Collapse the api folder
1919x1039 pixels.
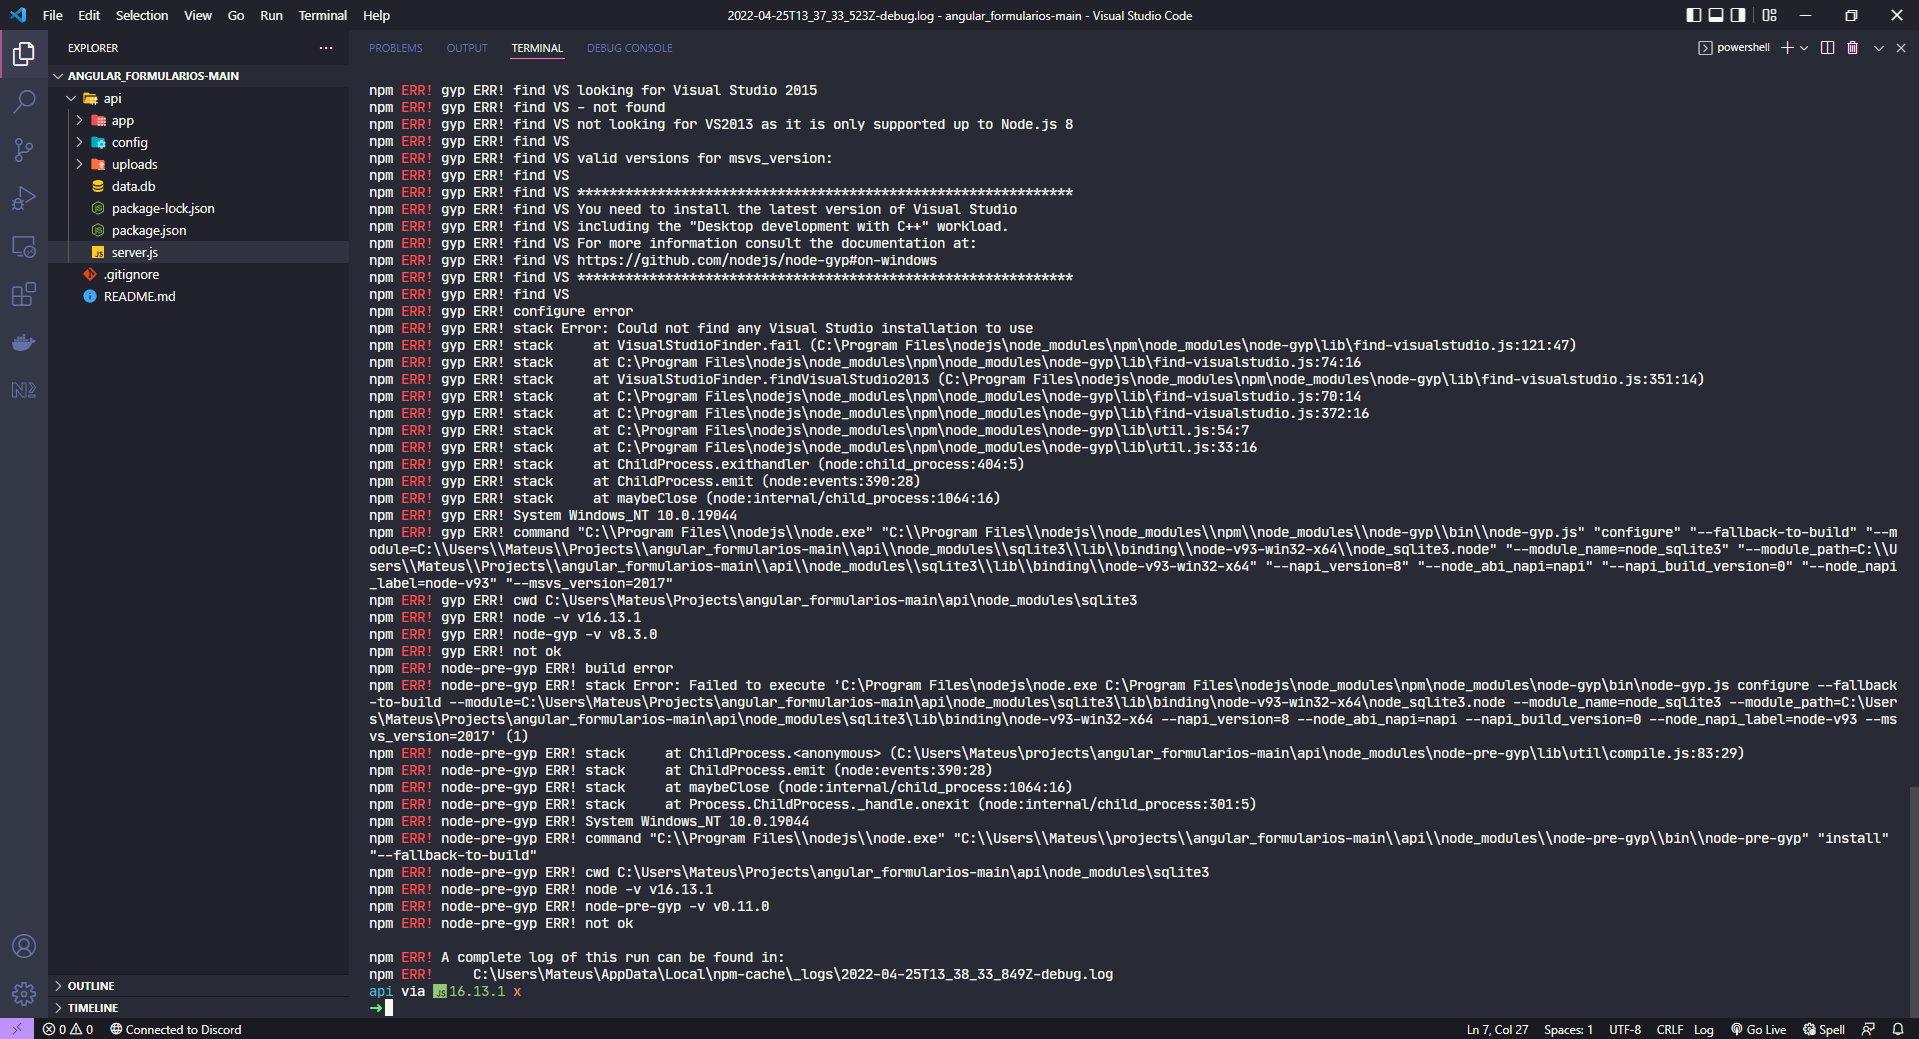click(x=112, y=98)
